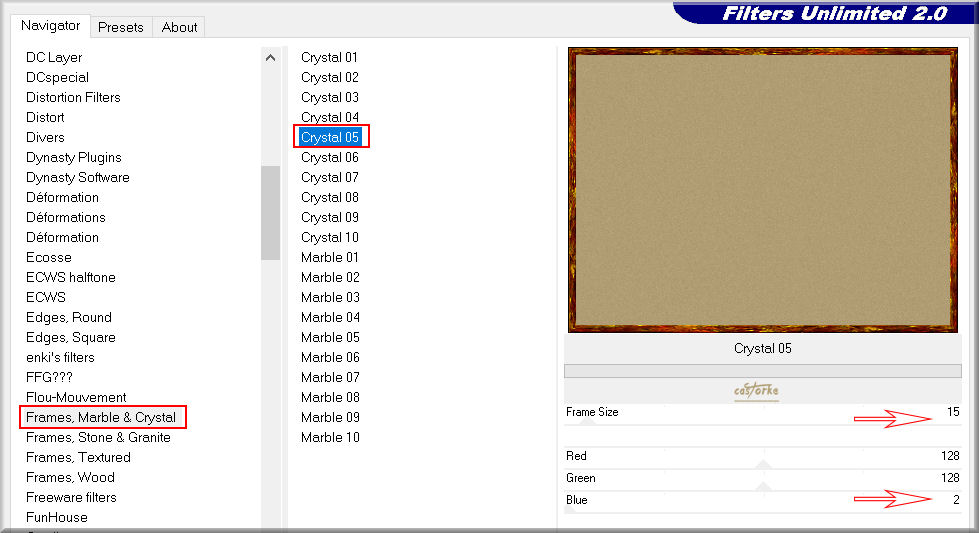This screenshot has height=533, width=979.
Task: Open the Presets tab
Action: pyautogui.click(x=121, y=27)
